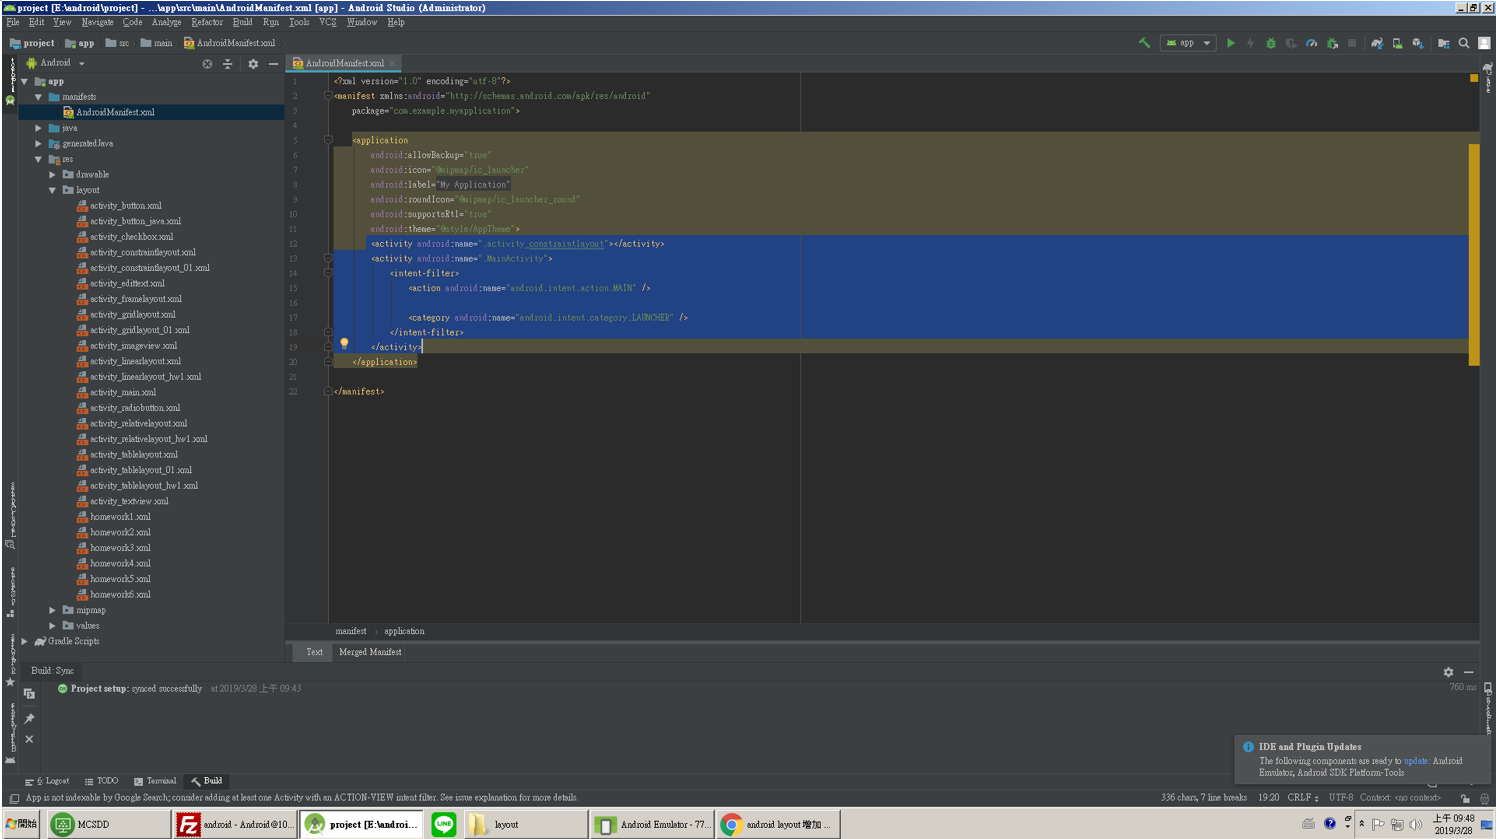Open Chrome window from taskbar

(x=778, y=825)
